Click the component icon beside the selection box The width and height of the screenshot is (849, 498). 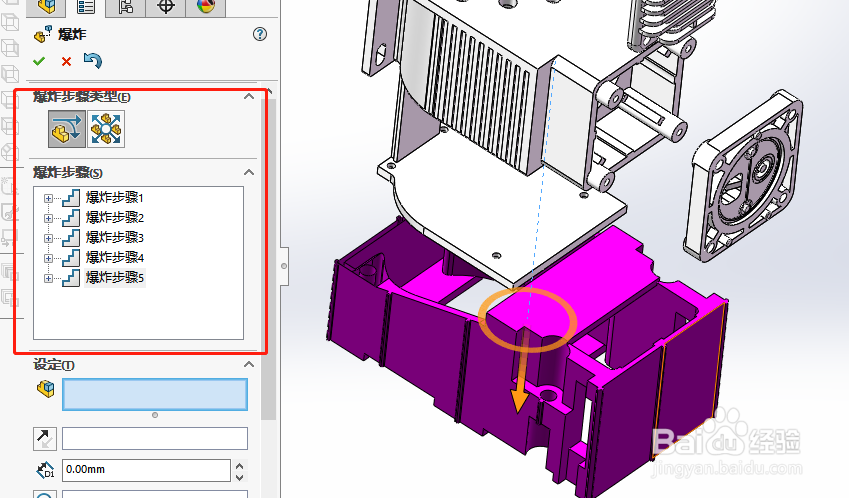tap(45, 388)
